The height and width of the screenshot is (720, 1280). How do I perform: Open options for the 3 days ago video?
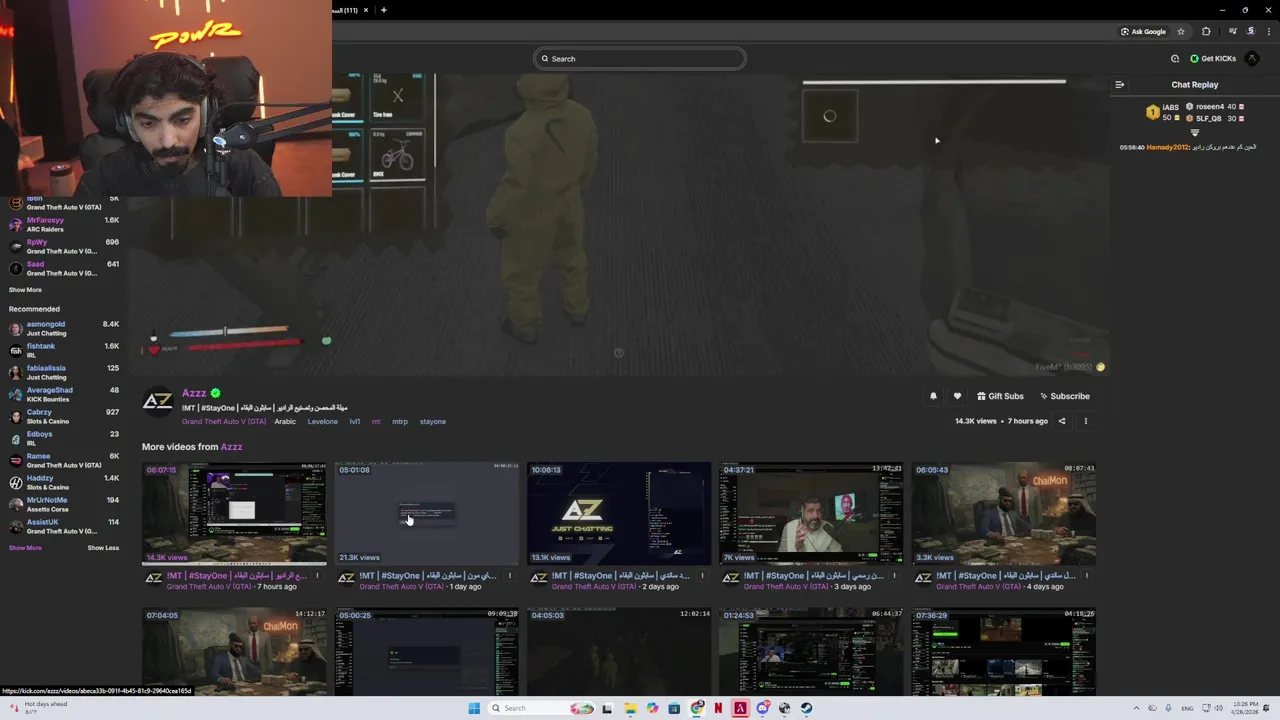click(894, 575)
